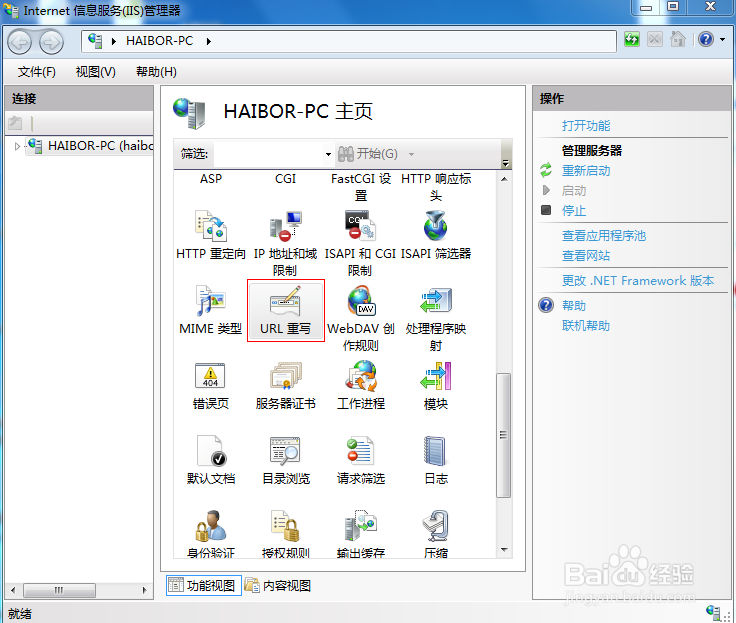Viewport: 736px width, 623px height.
Task: Switch to the 功能视图 tab
Action: (x=204, y=585)
